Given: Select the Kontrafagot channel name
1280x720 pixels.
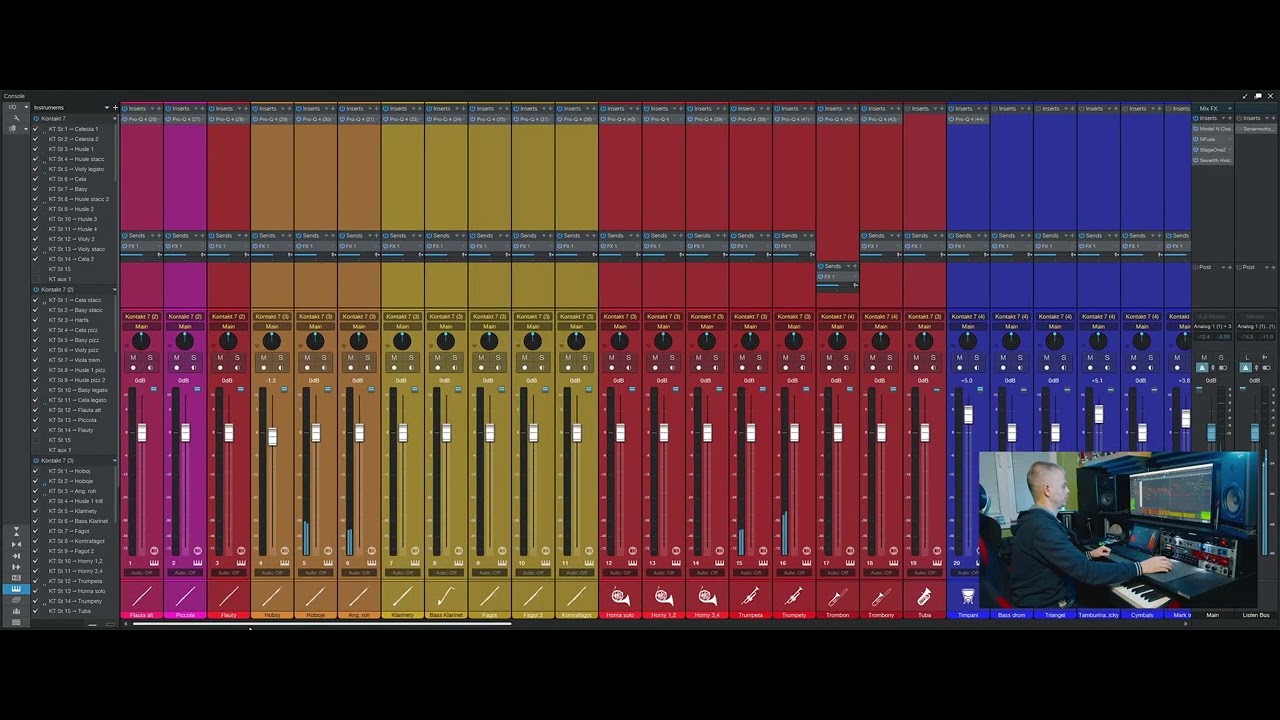Looking at the screenshot, I should coord(576,615).
